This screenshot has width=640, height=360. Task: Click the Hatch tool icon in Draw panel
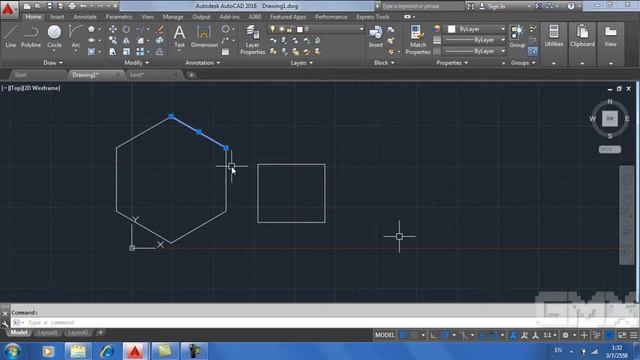[91, 52]
